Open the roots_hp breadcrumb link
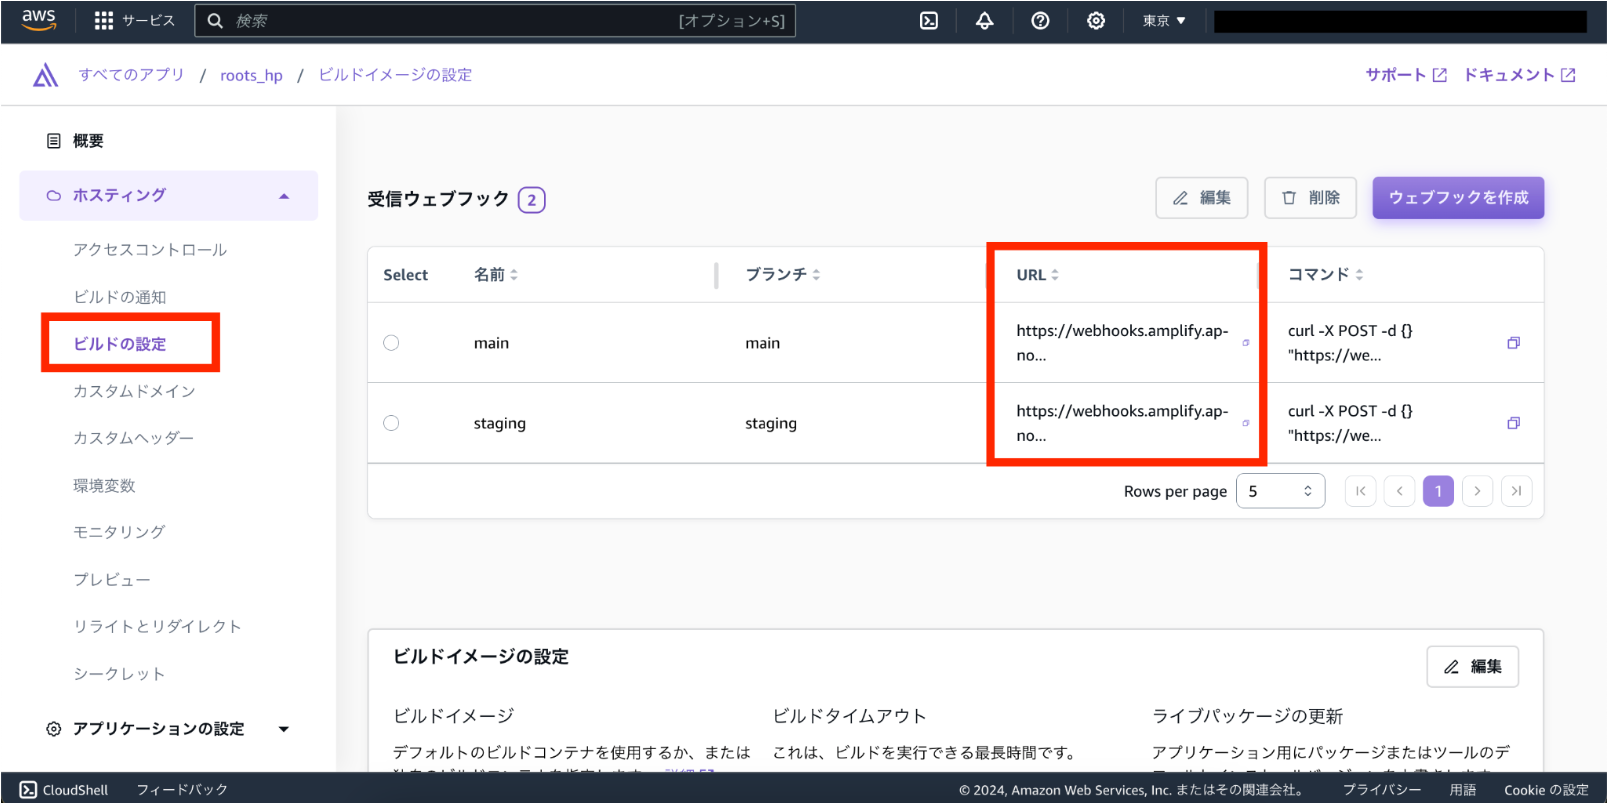The width and height of the screenshot is (1610, 804). pyautogui.click(x=251, y=76)
